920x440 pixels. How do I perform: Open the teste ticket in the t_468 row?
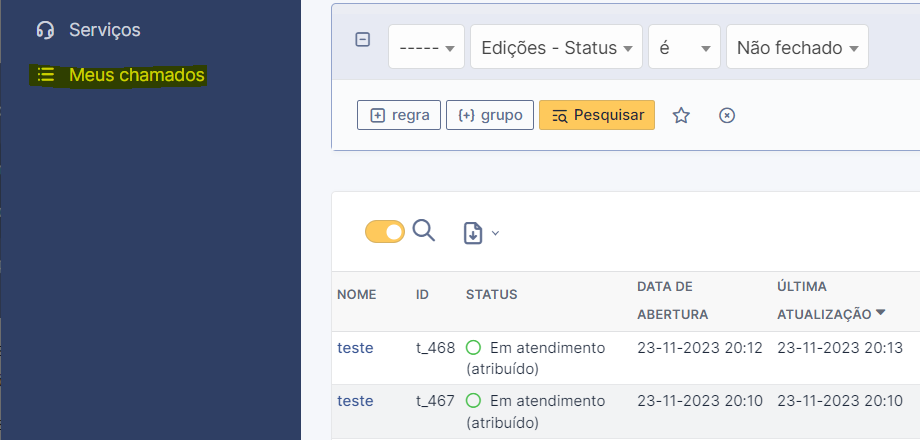tap(355, 348)
